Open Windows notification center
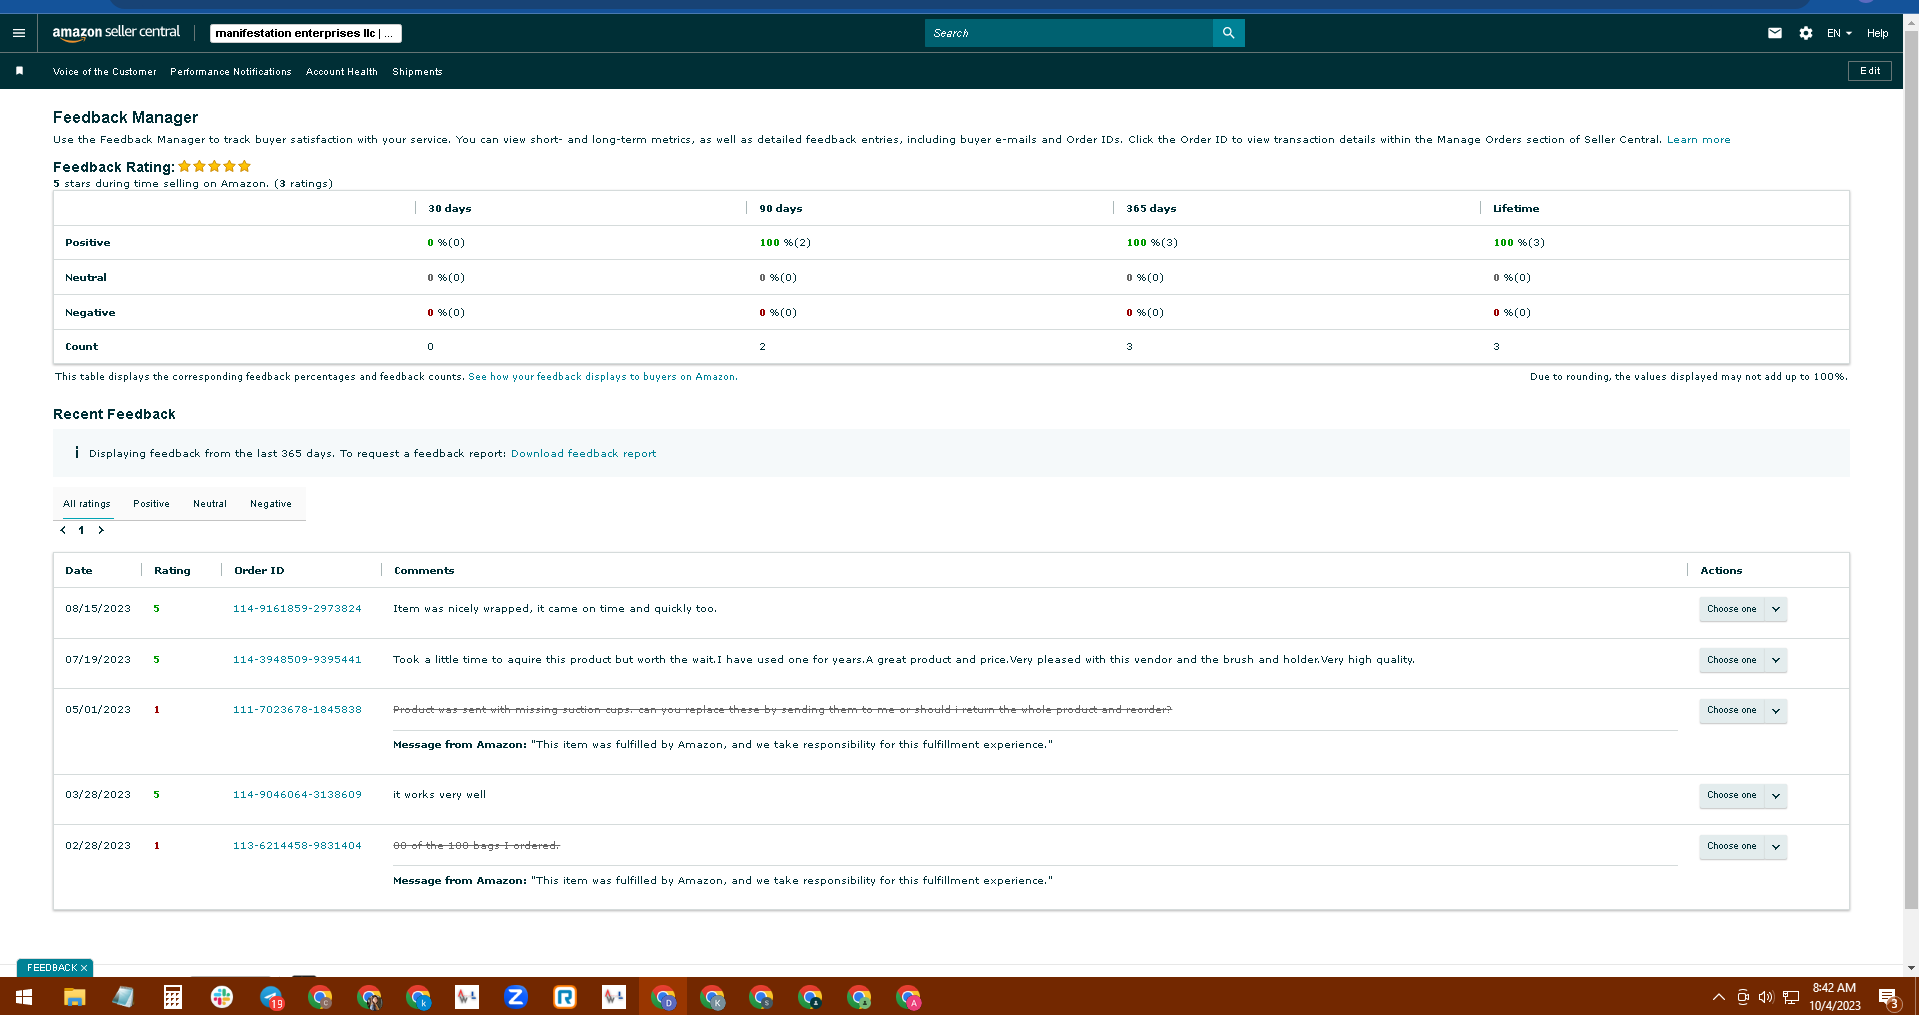Image resolution: width=1919 pixels, height=1015 pixels. point(1889,998)
